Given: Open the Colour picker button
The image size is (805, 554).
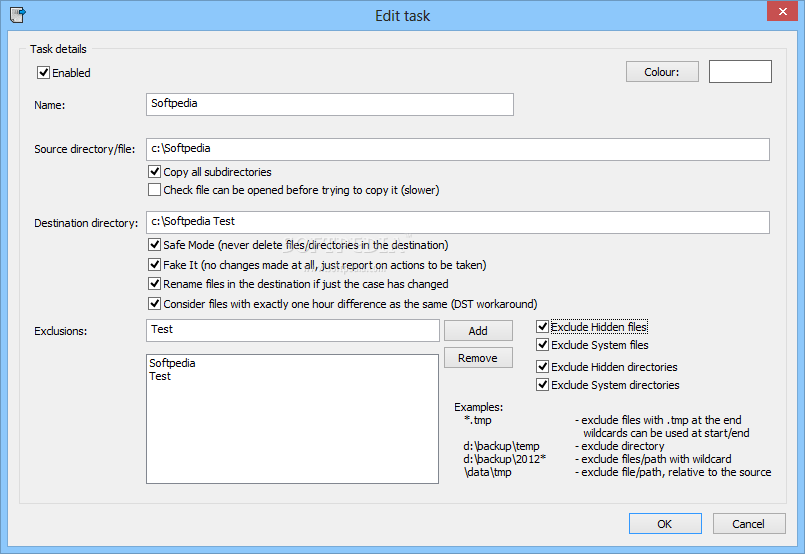Looking at the screenshot, I should (x=662, y=72).
